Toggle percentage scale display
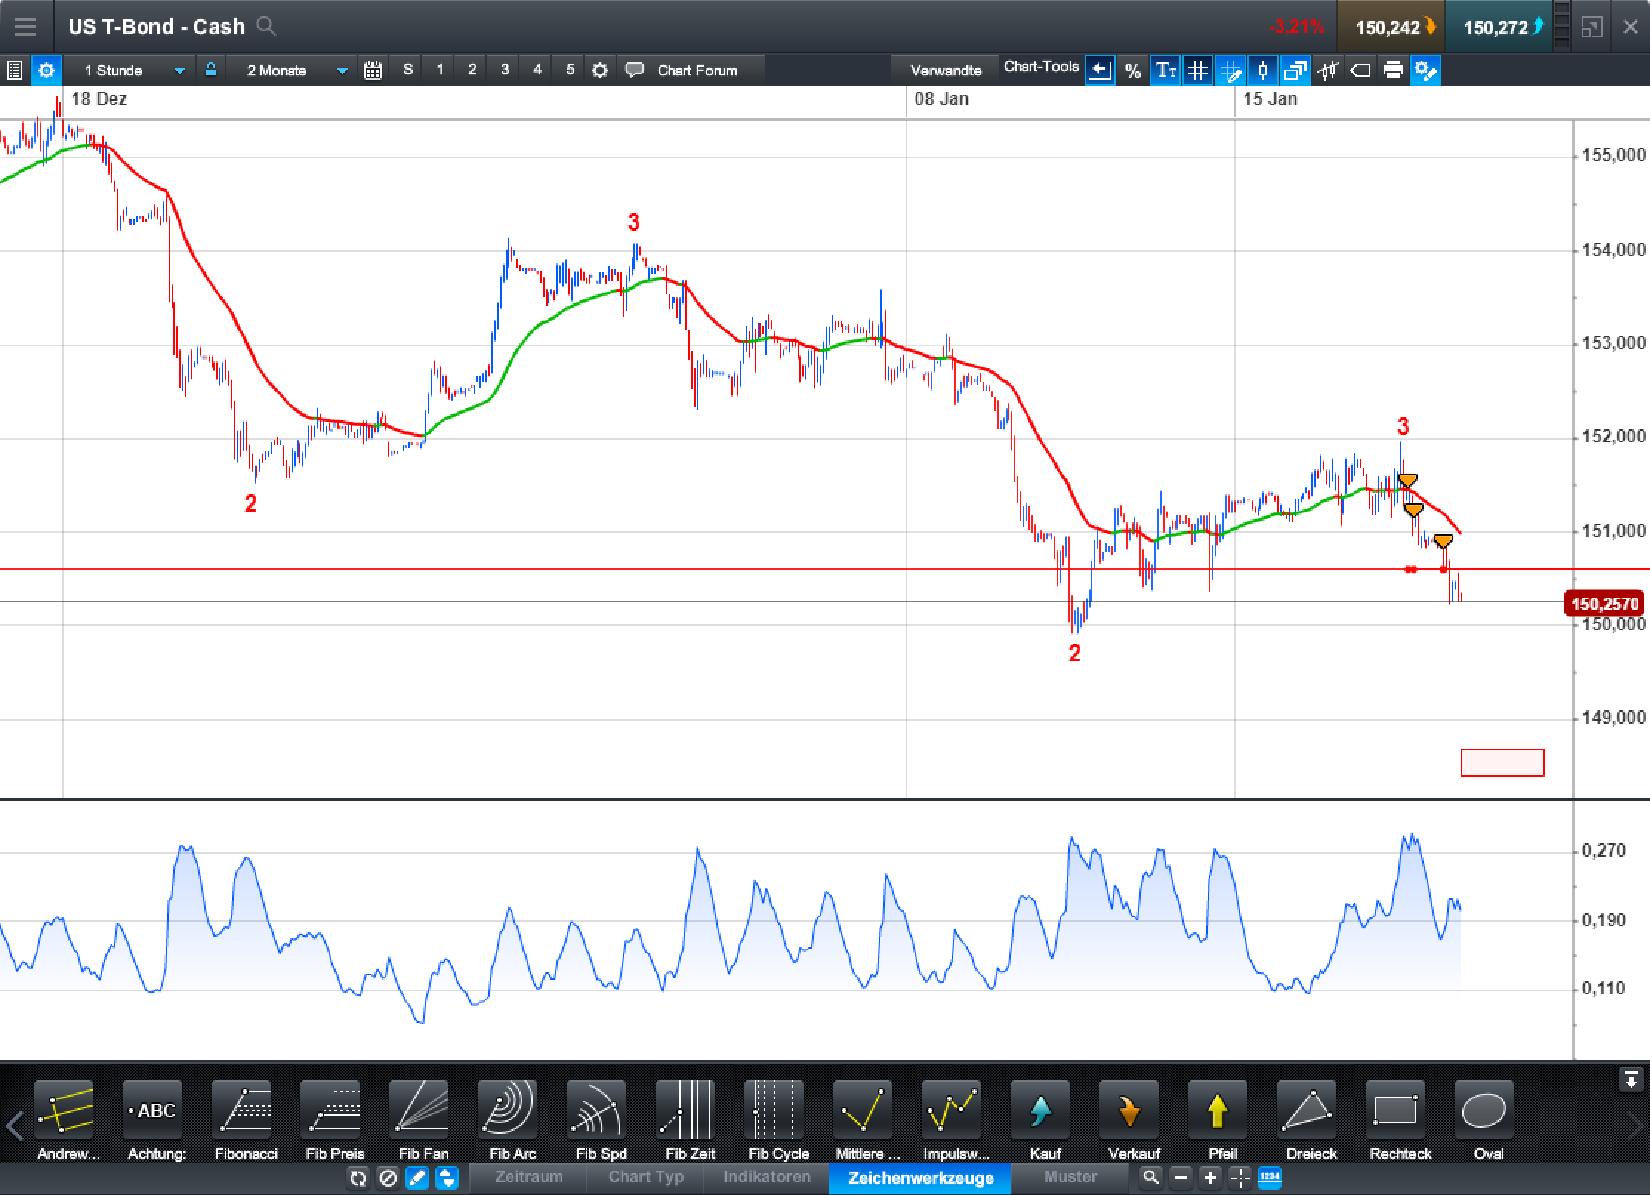 pyautogui.click(x=1132, y=70)
